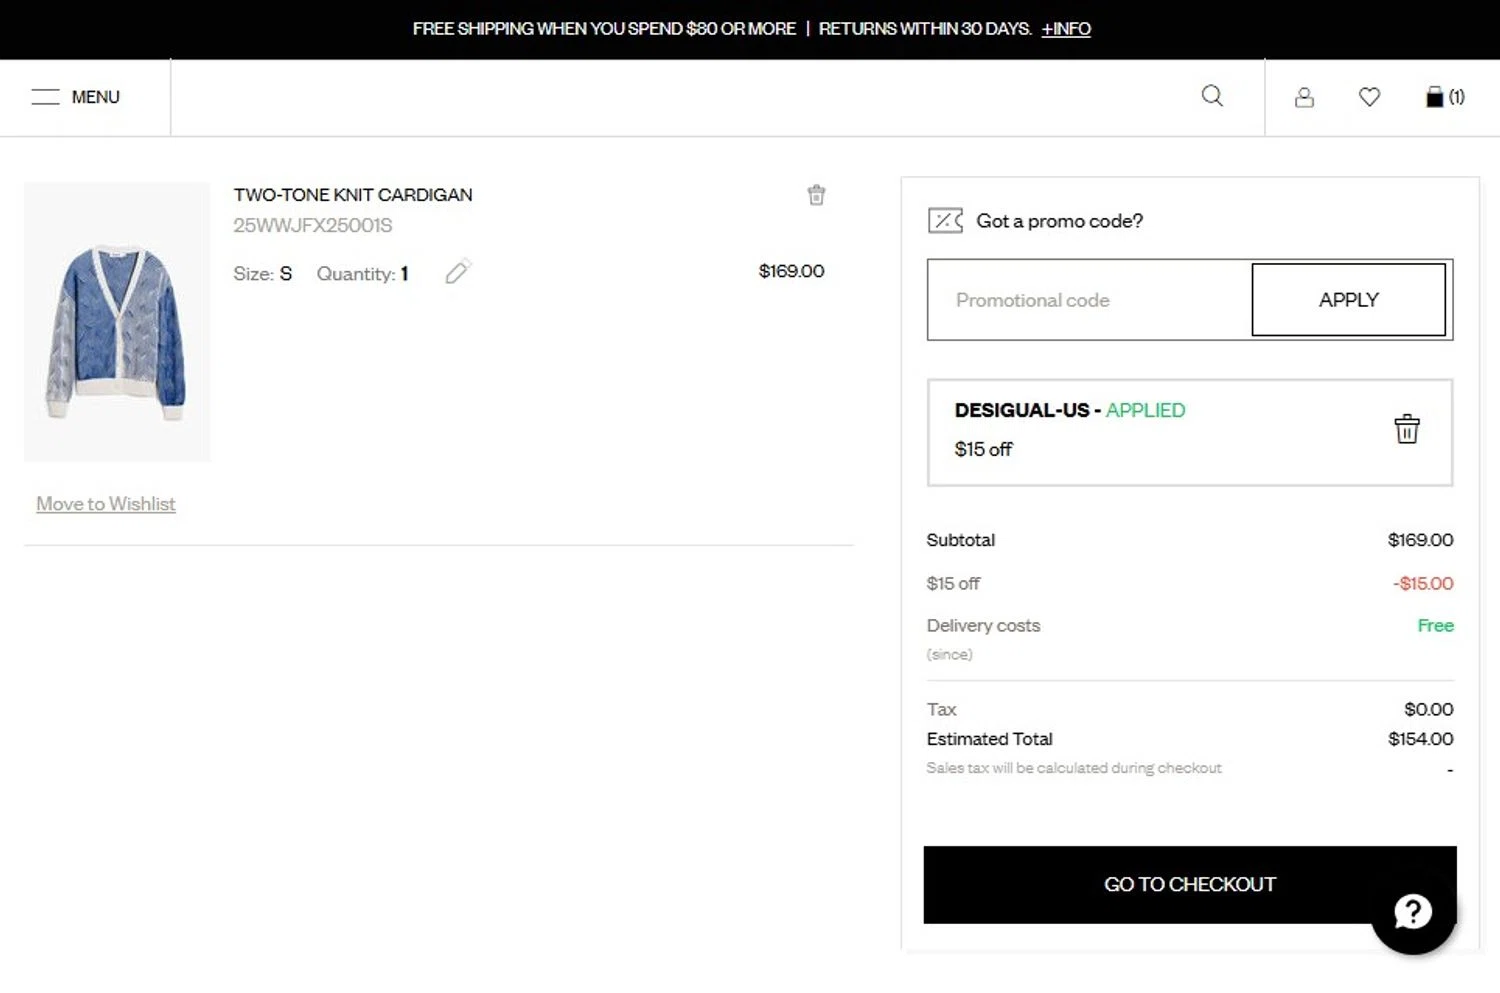This screenshot has width=1500, height=993.
Task: Open the hamburger MENU
Action: [x=75, y=97]
